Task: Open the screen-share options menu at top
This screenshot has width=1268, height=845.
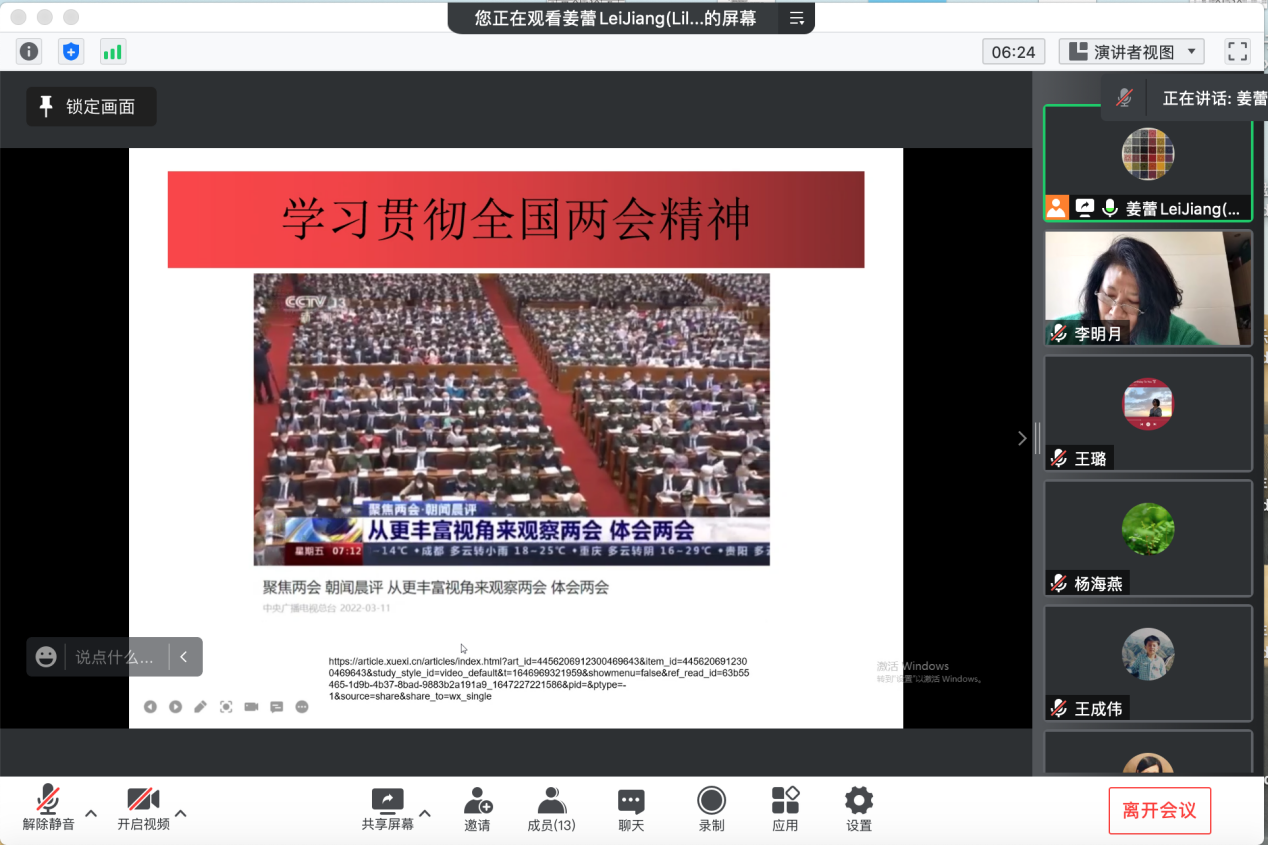Action: pos(797,18)
